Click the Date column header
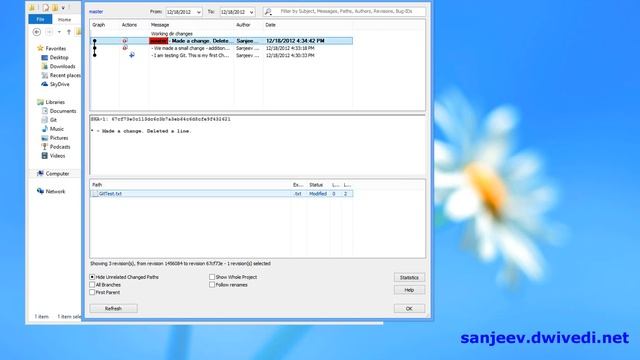The height and width of the screenshot is (360, 640). click(271, 25)
